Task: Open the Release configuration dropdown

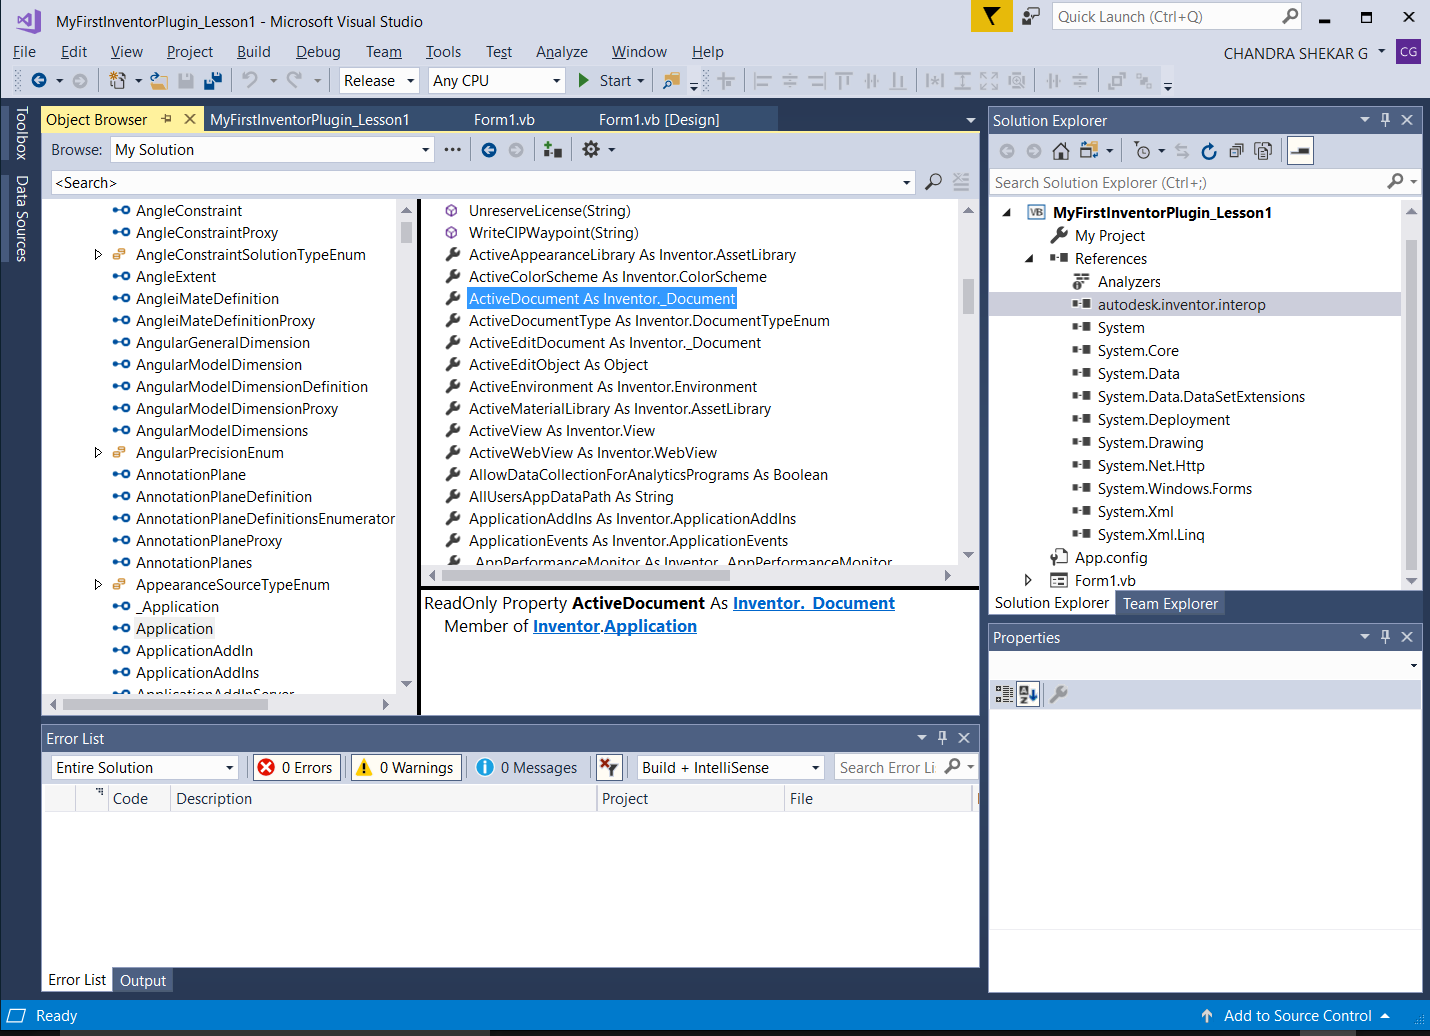Action: point(379,81)
